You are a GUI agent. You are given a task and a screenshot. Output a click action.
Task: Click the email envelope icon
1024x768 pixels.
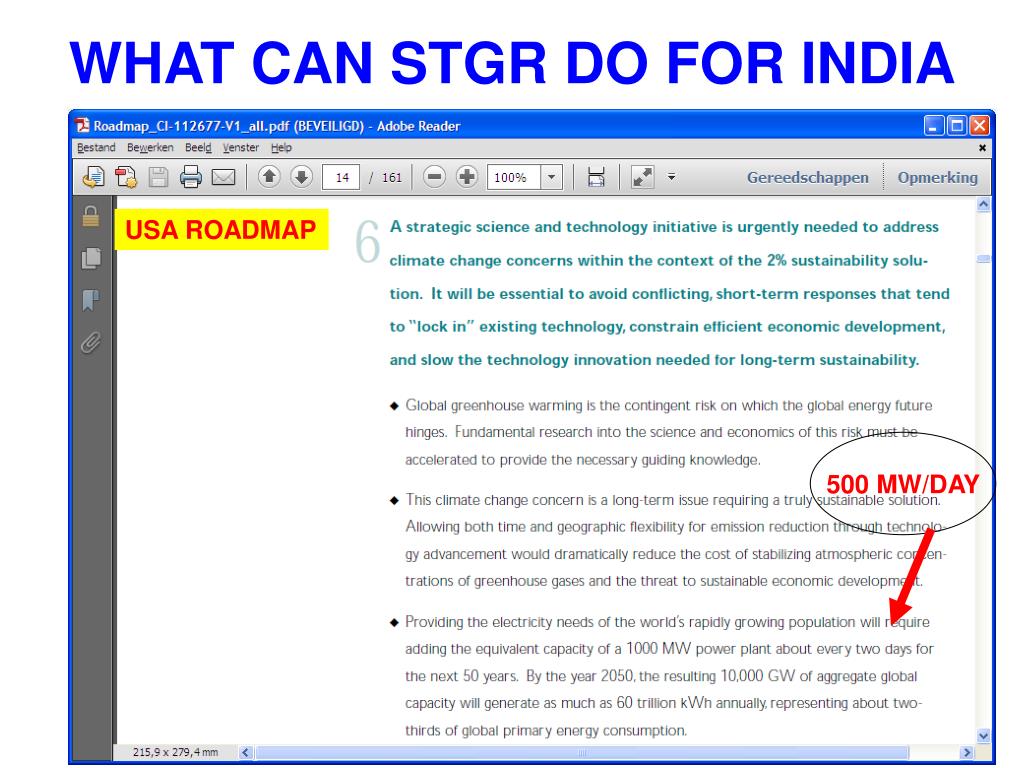pyautogui.click(x=223, y=177)
